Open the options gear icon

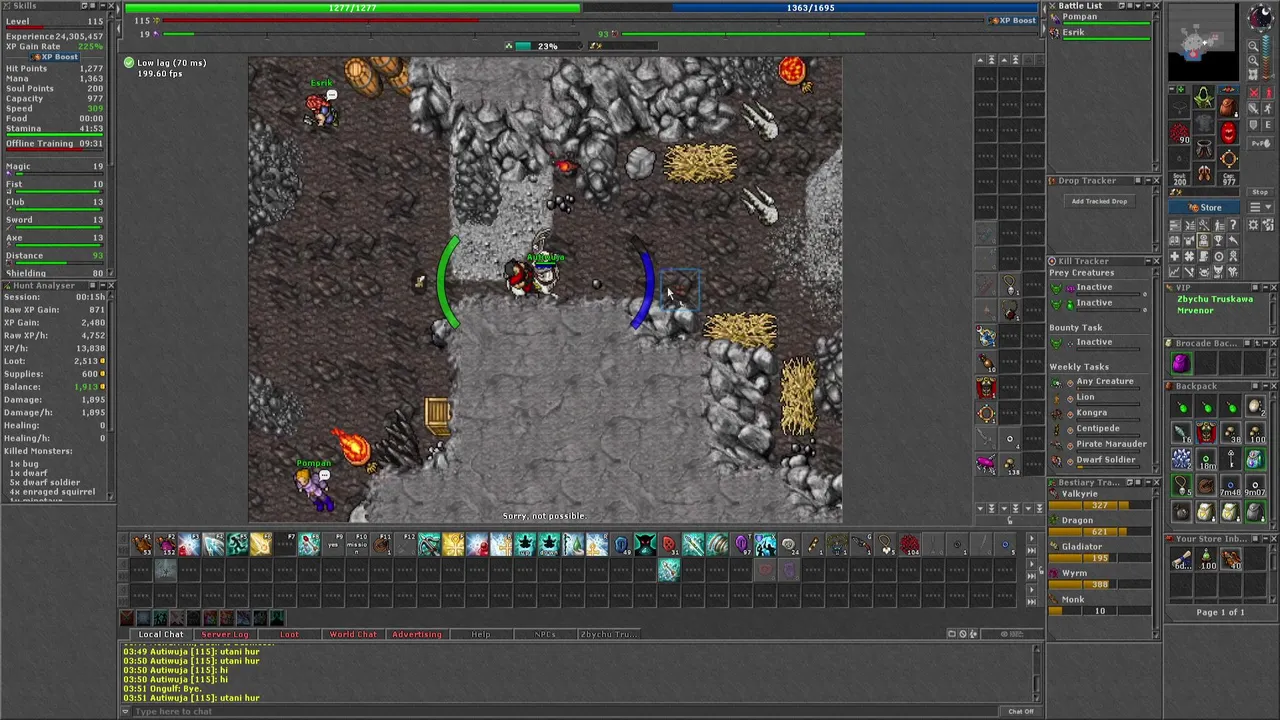[x=1253, y=225]
